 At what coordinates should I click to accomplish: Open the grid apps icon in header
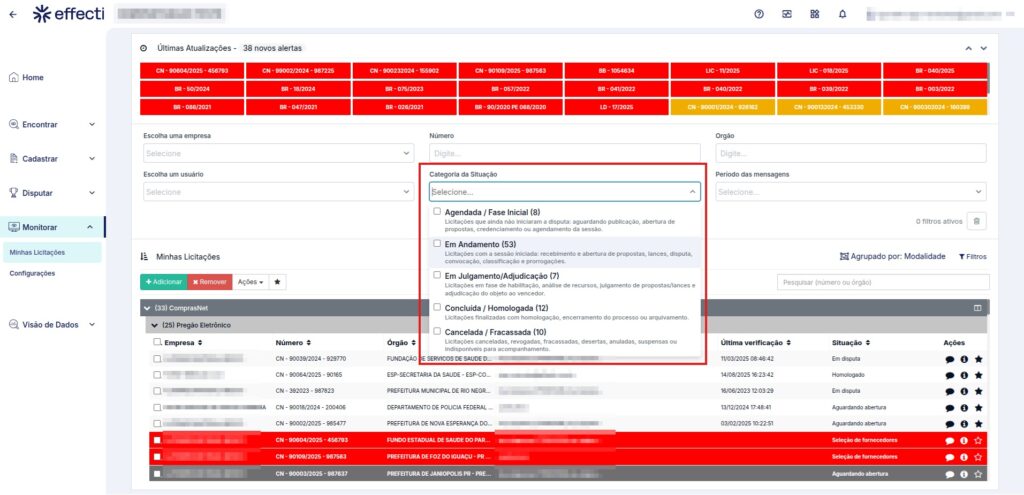click(814, 14)
